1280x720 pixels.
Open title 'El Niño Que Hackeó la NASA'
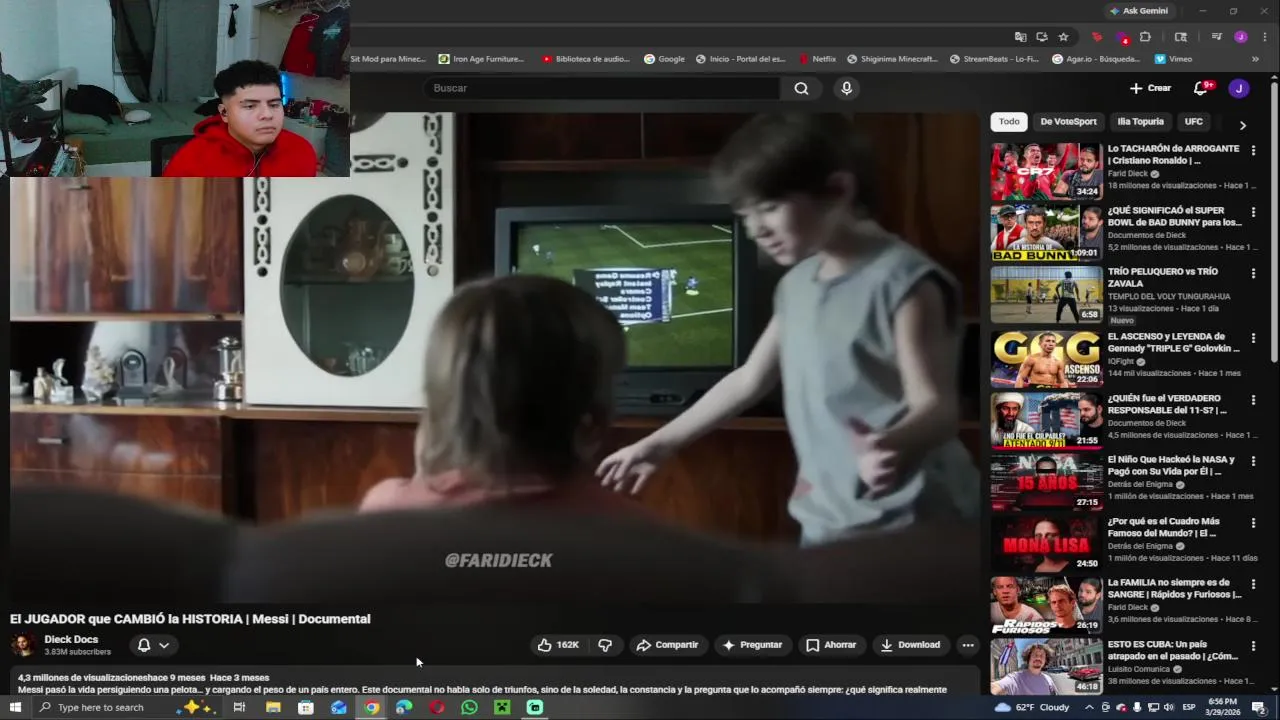tap(1171, 466)
